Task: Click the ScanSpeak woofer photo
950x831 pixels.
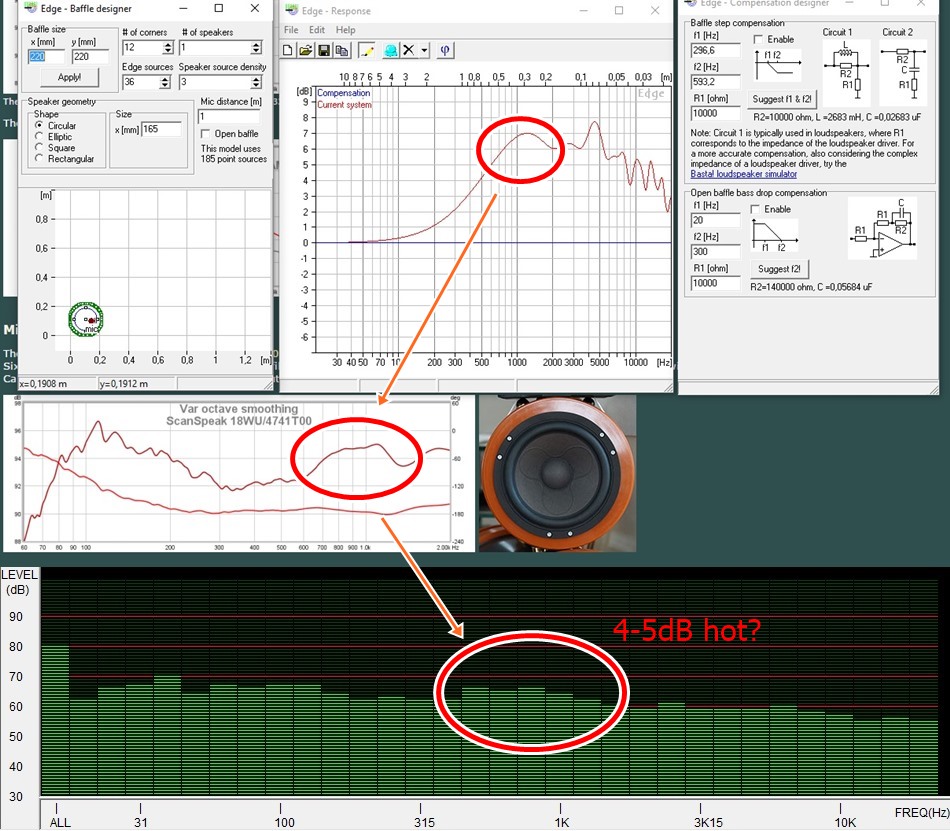Action: 557,473
